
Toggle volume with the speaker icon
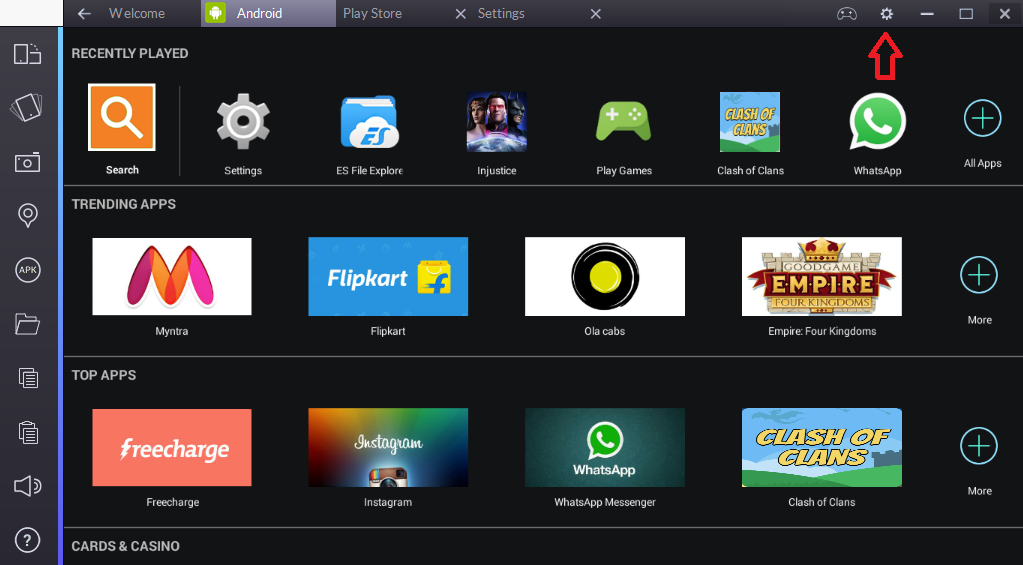coord(27,486)
